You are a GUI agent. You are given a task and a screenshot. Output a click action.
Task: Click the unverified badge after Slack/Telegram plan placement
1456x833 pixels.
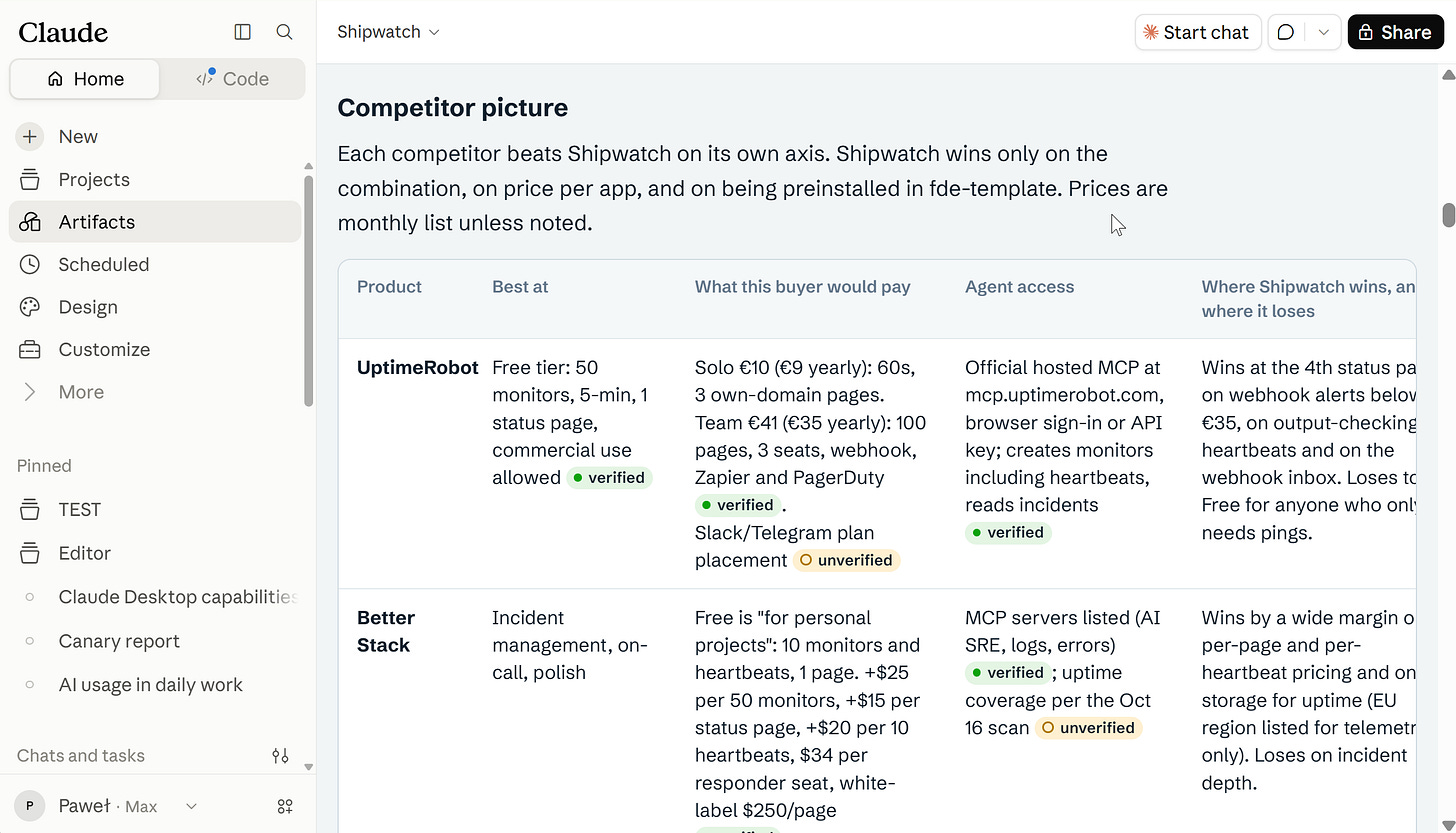point(847,560)
